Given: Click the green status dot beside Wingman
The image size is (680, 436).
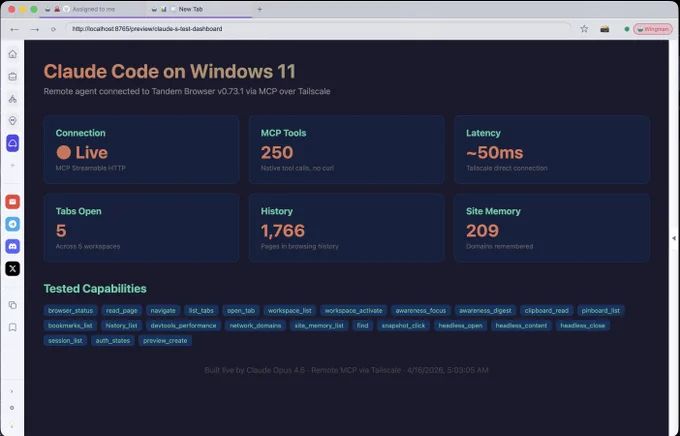Looking at the screenshot, I should point(627,29).
